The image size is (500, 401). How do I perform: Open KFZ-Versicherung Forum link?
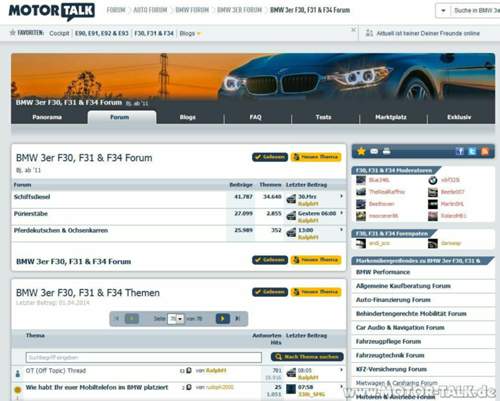(x=391, y=369)
